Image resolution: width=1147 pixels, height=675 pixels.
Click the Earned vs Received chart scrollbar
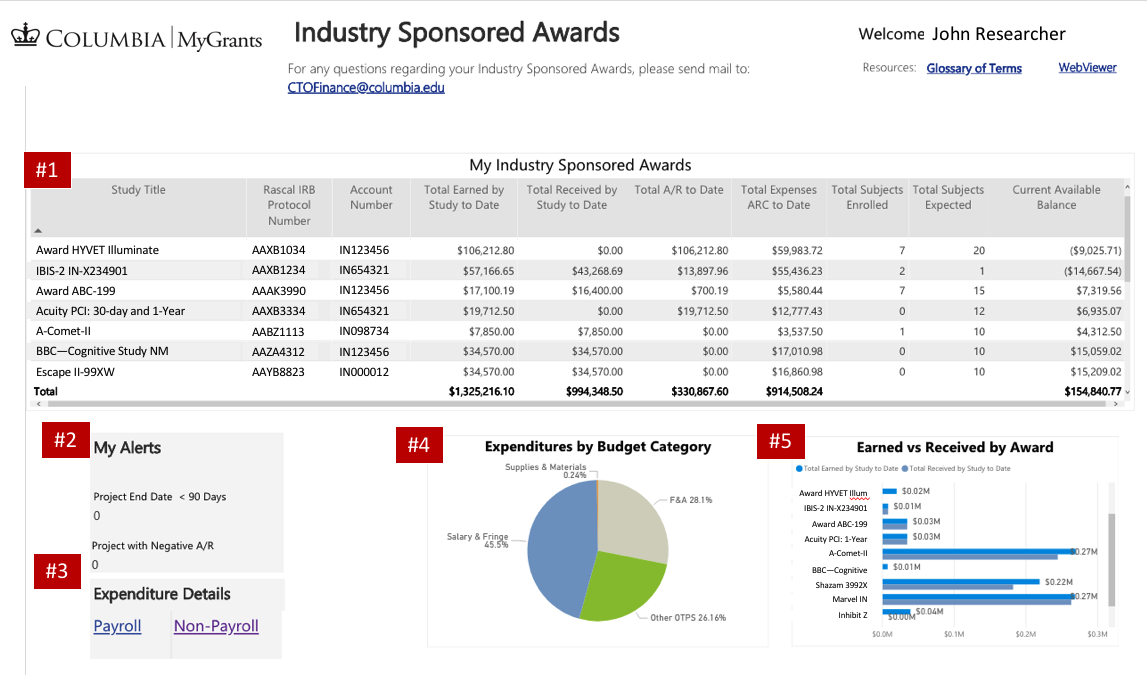pos(1112,559)
